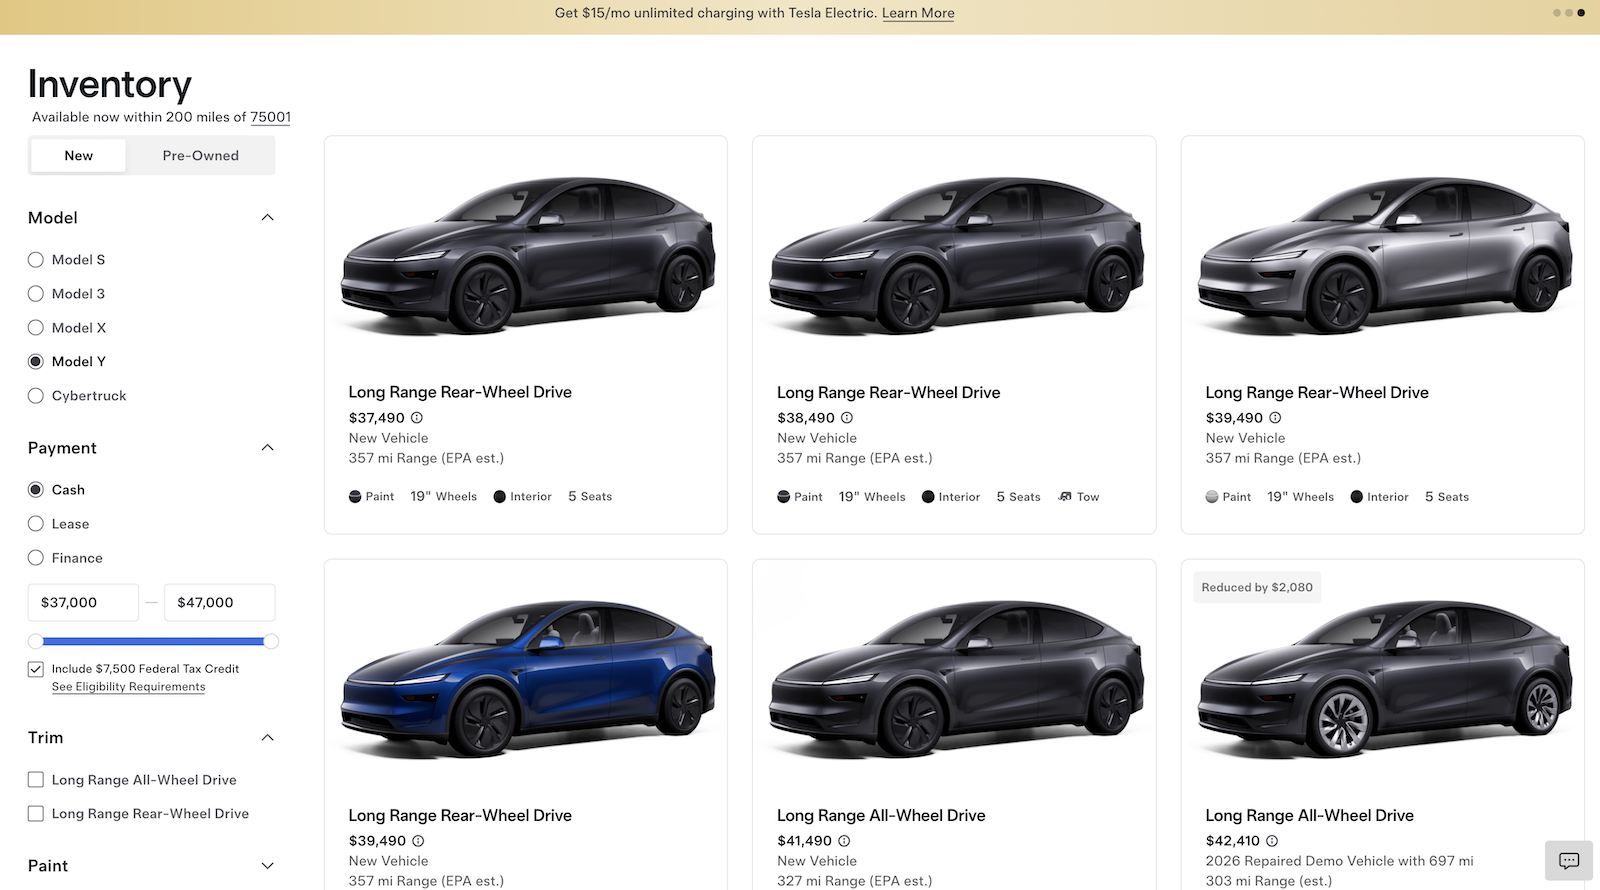The width and height of the screenshot is (1600, 890).
Task: Open price info icon beside $39,490 gray car
Action: tap(1275, 418)
